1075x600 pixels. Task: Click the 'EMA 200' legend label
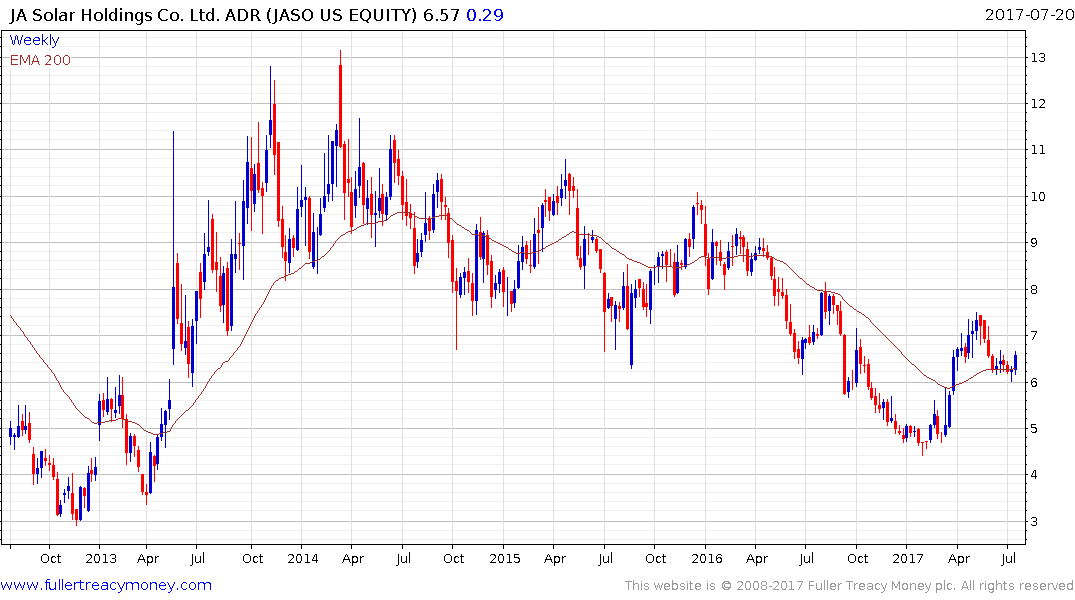[x=40, y=60]
